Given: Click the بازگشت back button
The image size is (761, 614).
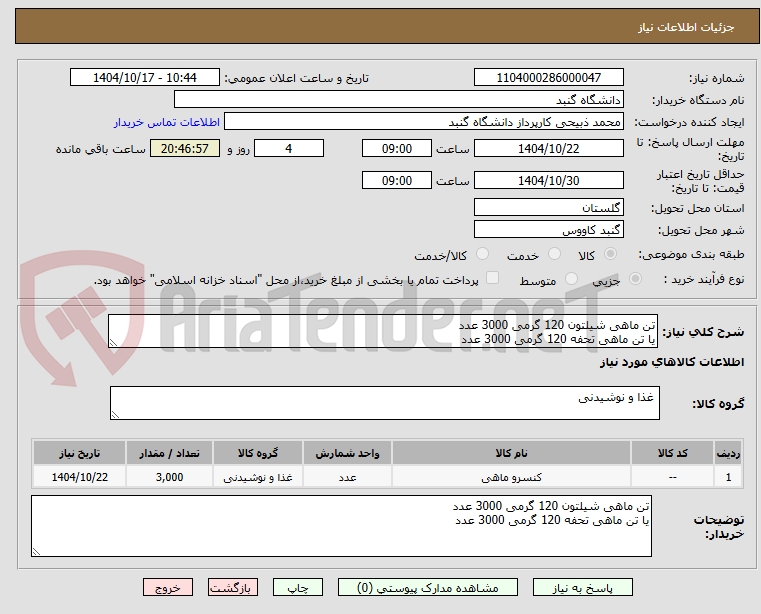Looking at the screenshot, I should click(232, 587).
